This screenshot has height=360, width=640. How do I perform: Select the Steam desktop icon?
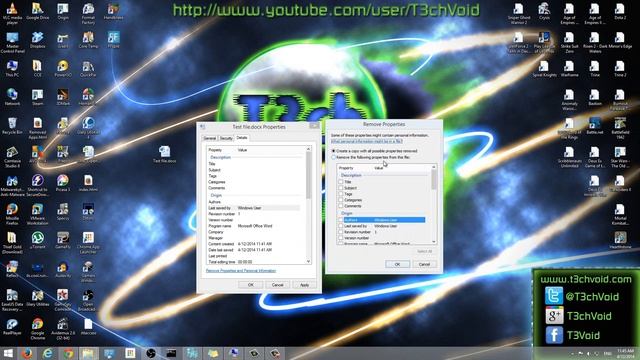(x=38, y=97)
